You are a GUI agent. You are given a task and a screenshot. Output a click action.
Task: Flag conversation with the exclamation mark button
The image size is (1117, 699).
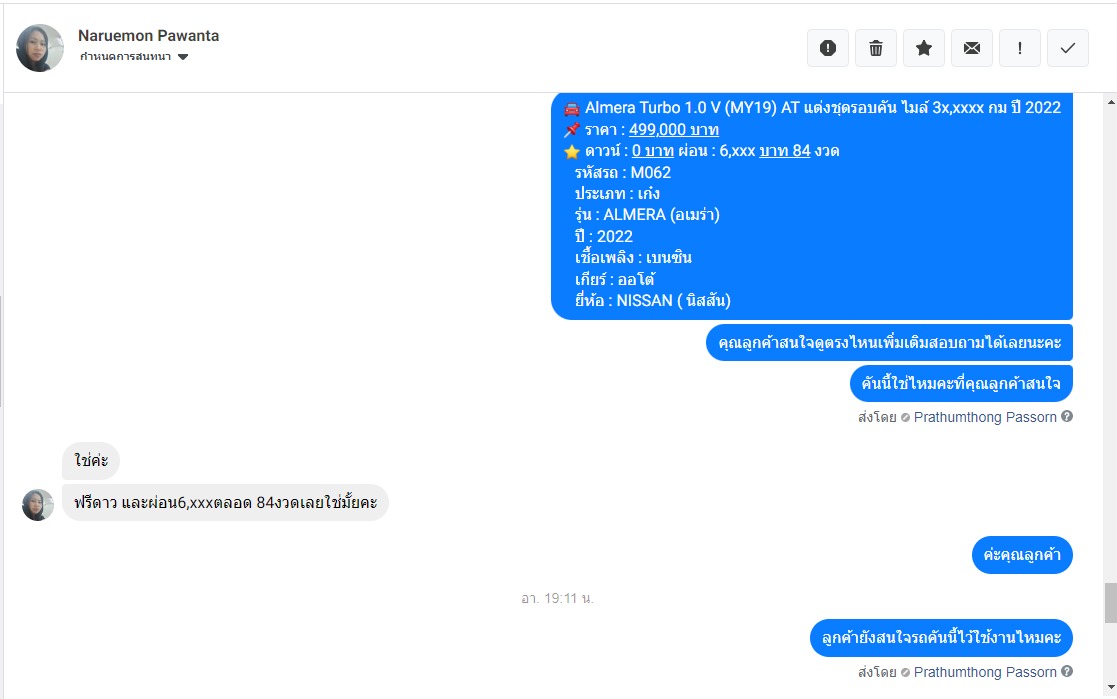1020,48
